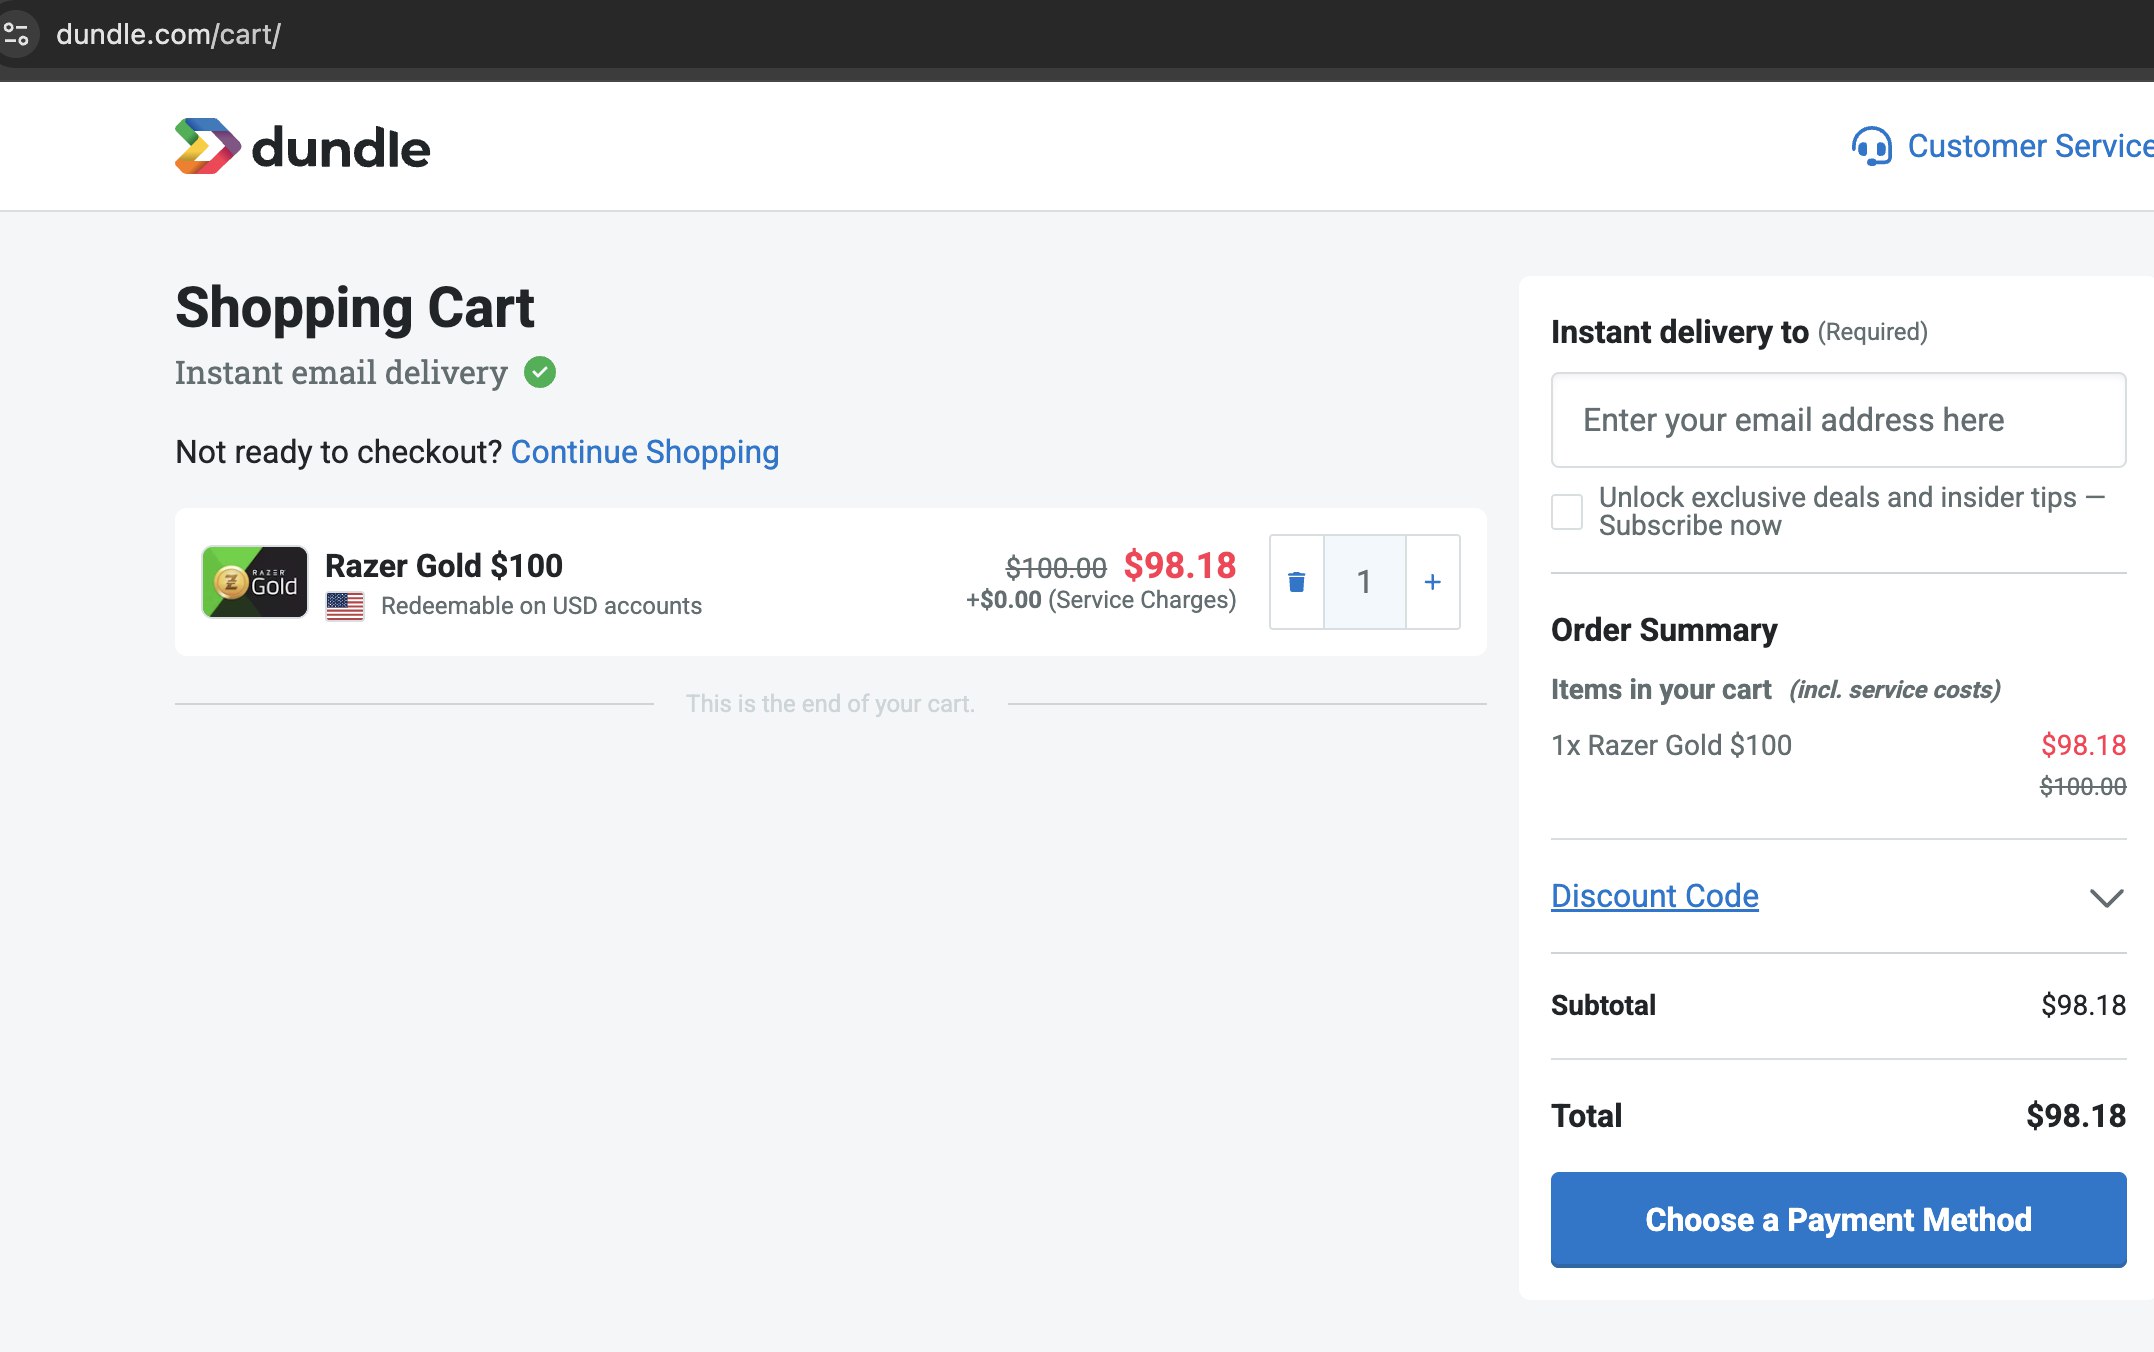
Task: Tick the subscribe to exclusive deals checkbox
Action: pos(1567,511)
